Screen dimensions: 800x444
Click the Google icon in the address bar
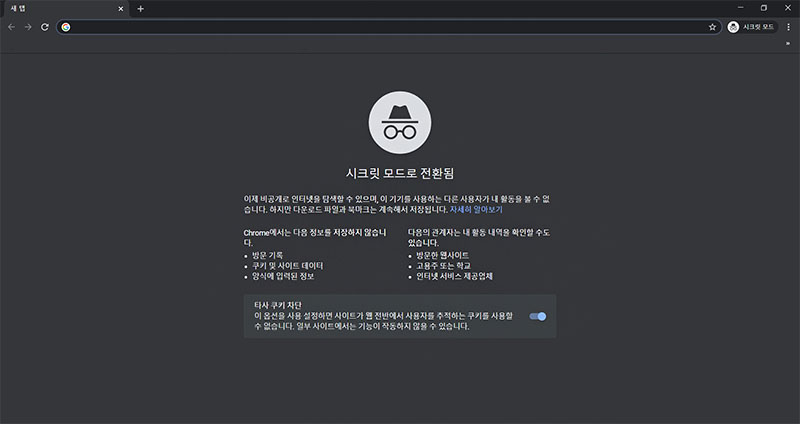(x=66, y=27)
